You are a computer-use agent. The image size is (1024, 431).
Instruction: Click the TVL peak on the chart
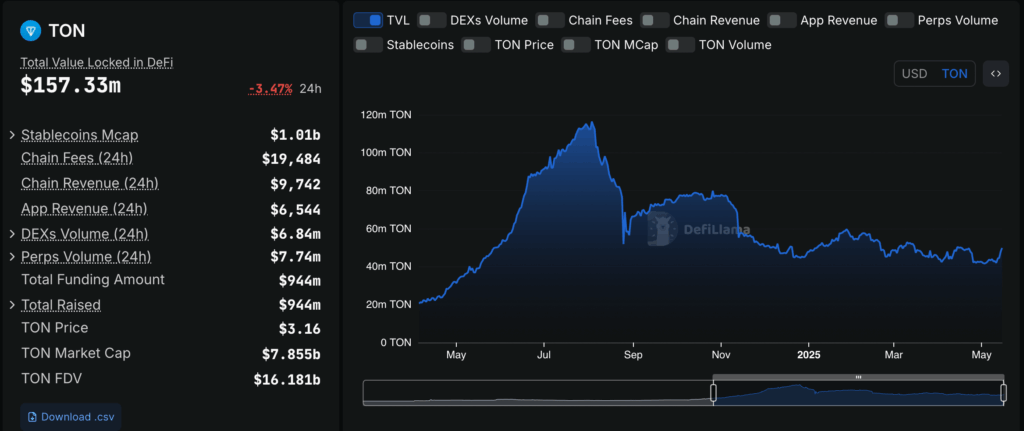[x=592, y=123]
